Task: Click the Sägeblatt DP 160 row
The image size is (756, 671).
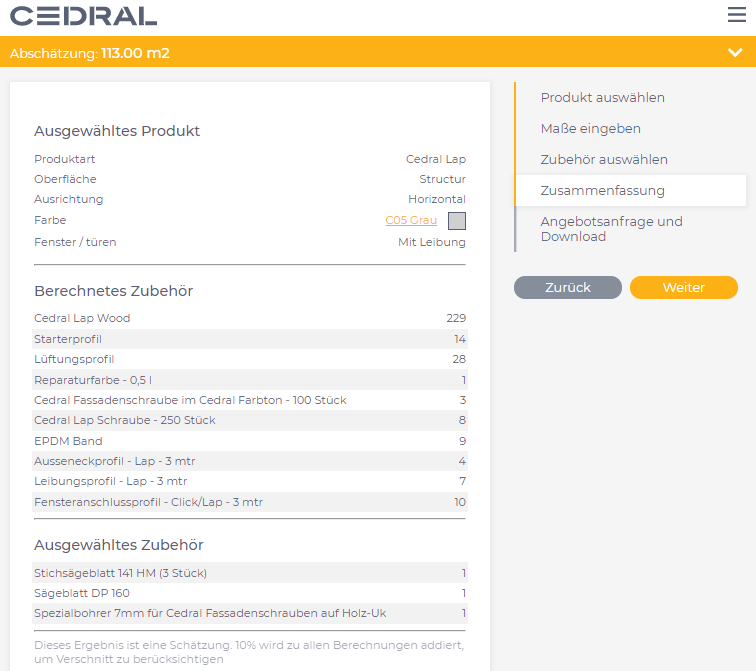Action: pyautogui.click(x=249, y=593)
